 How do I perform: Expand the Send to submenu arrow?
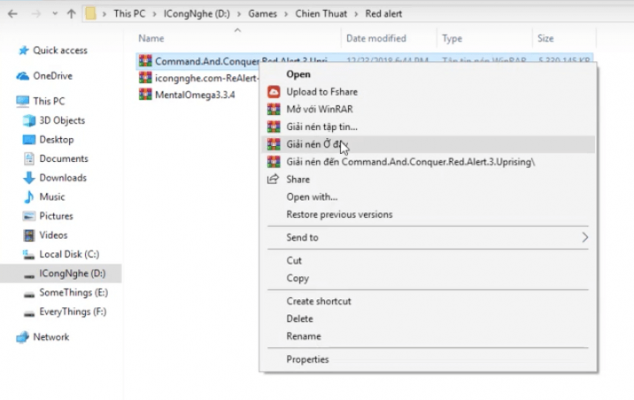click(x=585, y=237)
